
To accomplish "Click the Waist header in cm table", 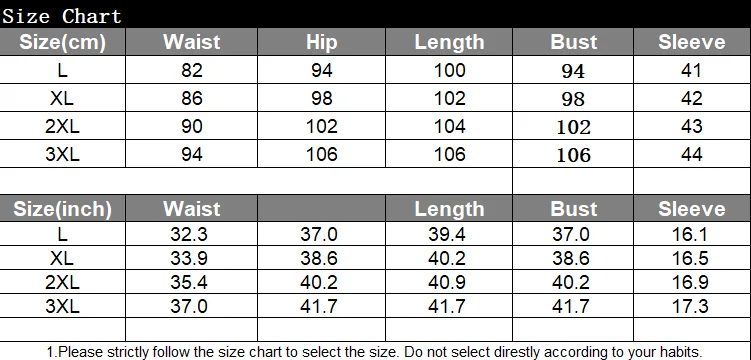I will point(192,42).
